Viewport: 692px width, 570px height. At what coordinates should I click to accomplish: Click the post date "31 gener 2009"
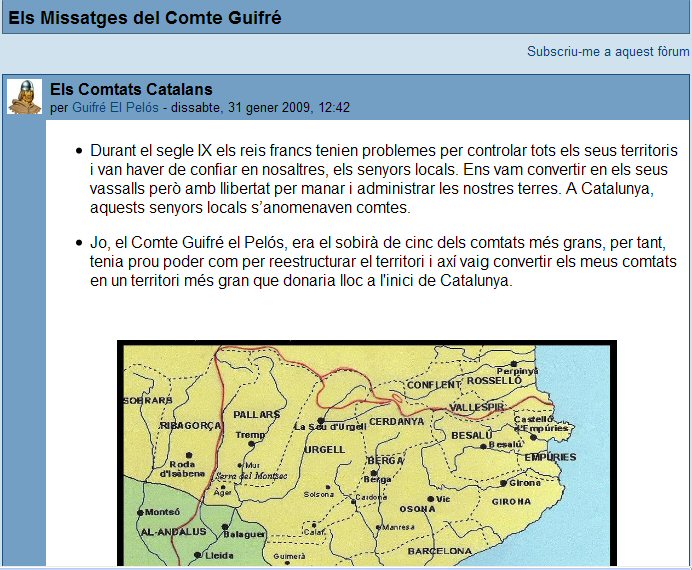click(274, 107)
